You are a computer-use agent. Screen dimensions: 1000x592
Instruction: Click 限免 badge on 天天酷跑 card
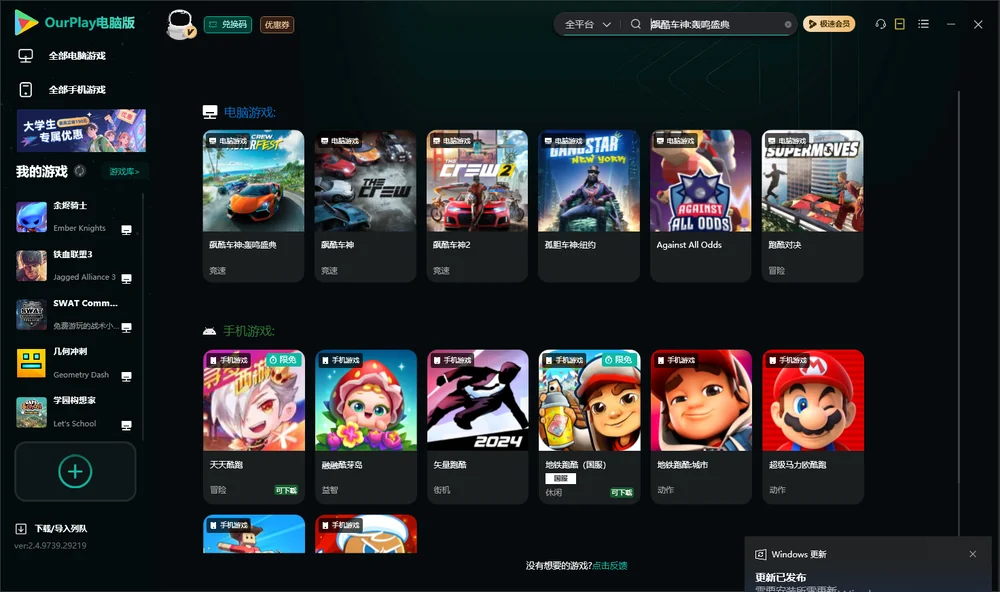(283, 360)
